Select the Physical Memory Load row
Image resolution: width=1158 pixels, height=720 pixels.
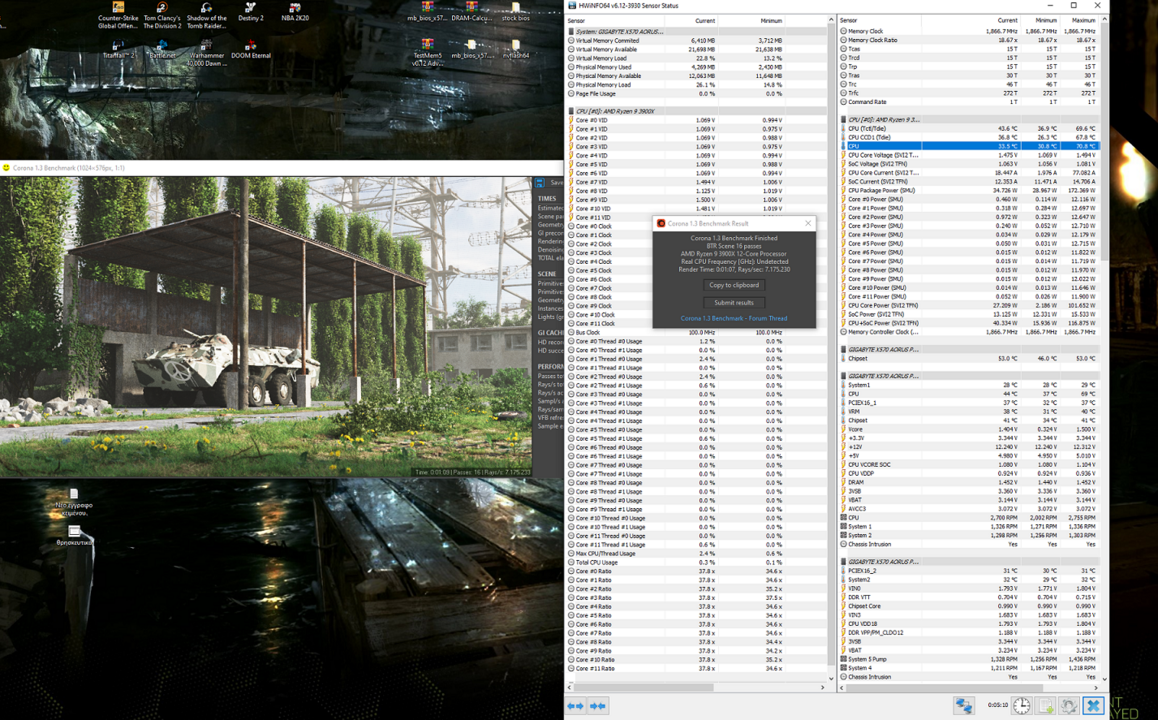(696, 85)
